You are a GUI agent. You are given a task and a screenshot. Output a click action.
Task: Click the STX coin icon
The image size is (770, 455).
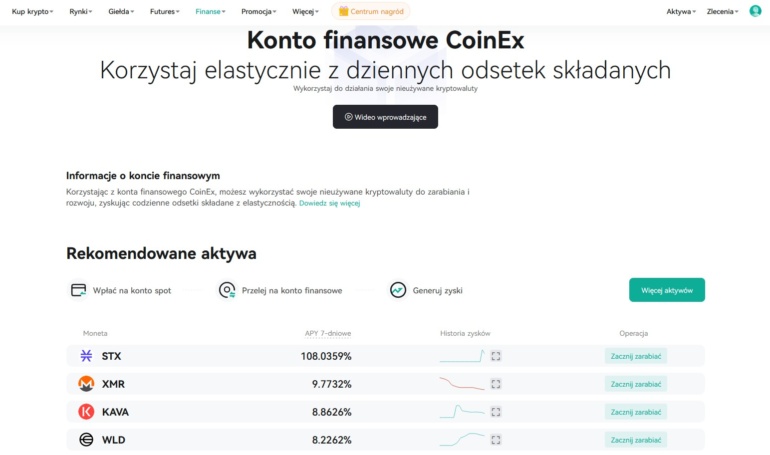pos(86,356)
